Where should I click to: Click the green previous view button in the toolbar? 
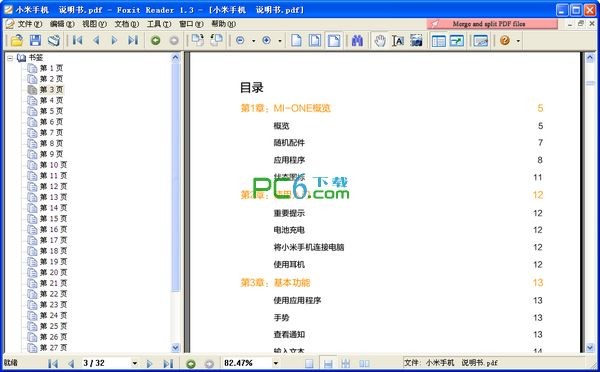pos(155,40)
